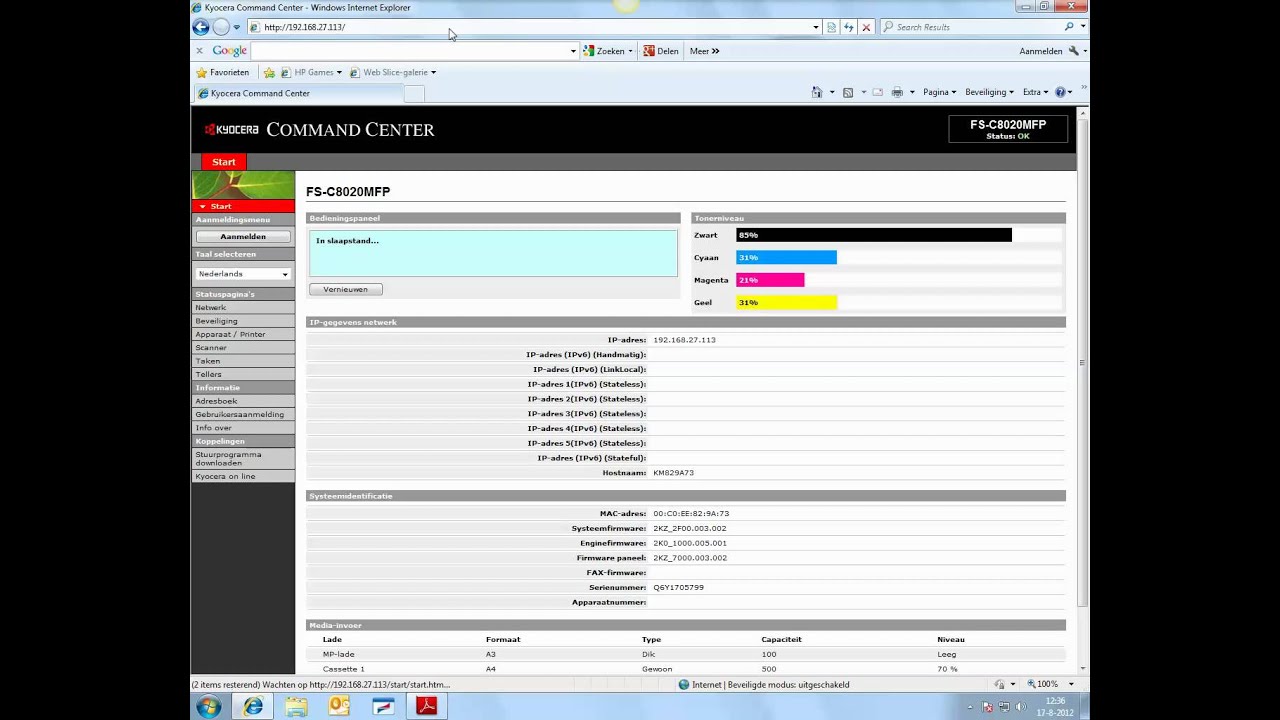Open Internet Explorer from the taskbar

tap(253, 706)
